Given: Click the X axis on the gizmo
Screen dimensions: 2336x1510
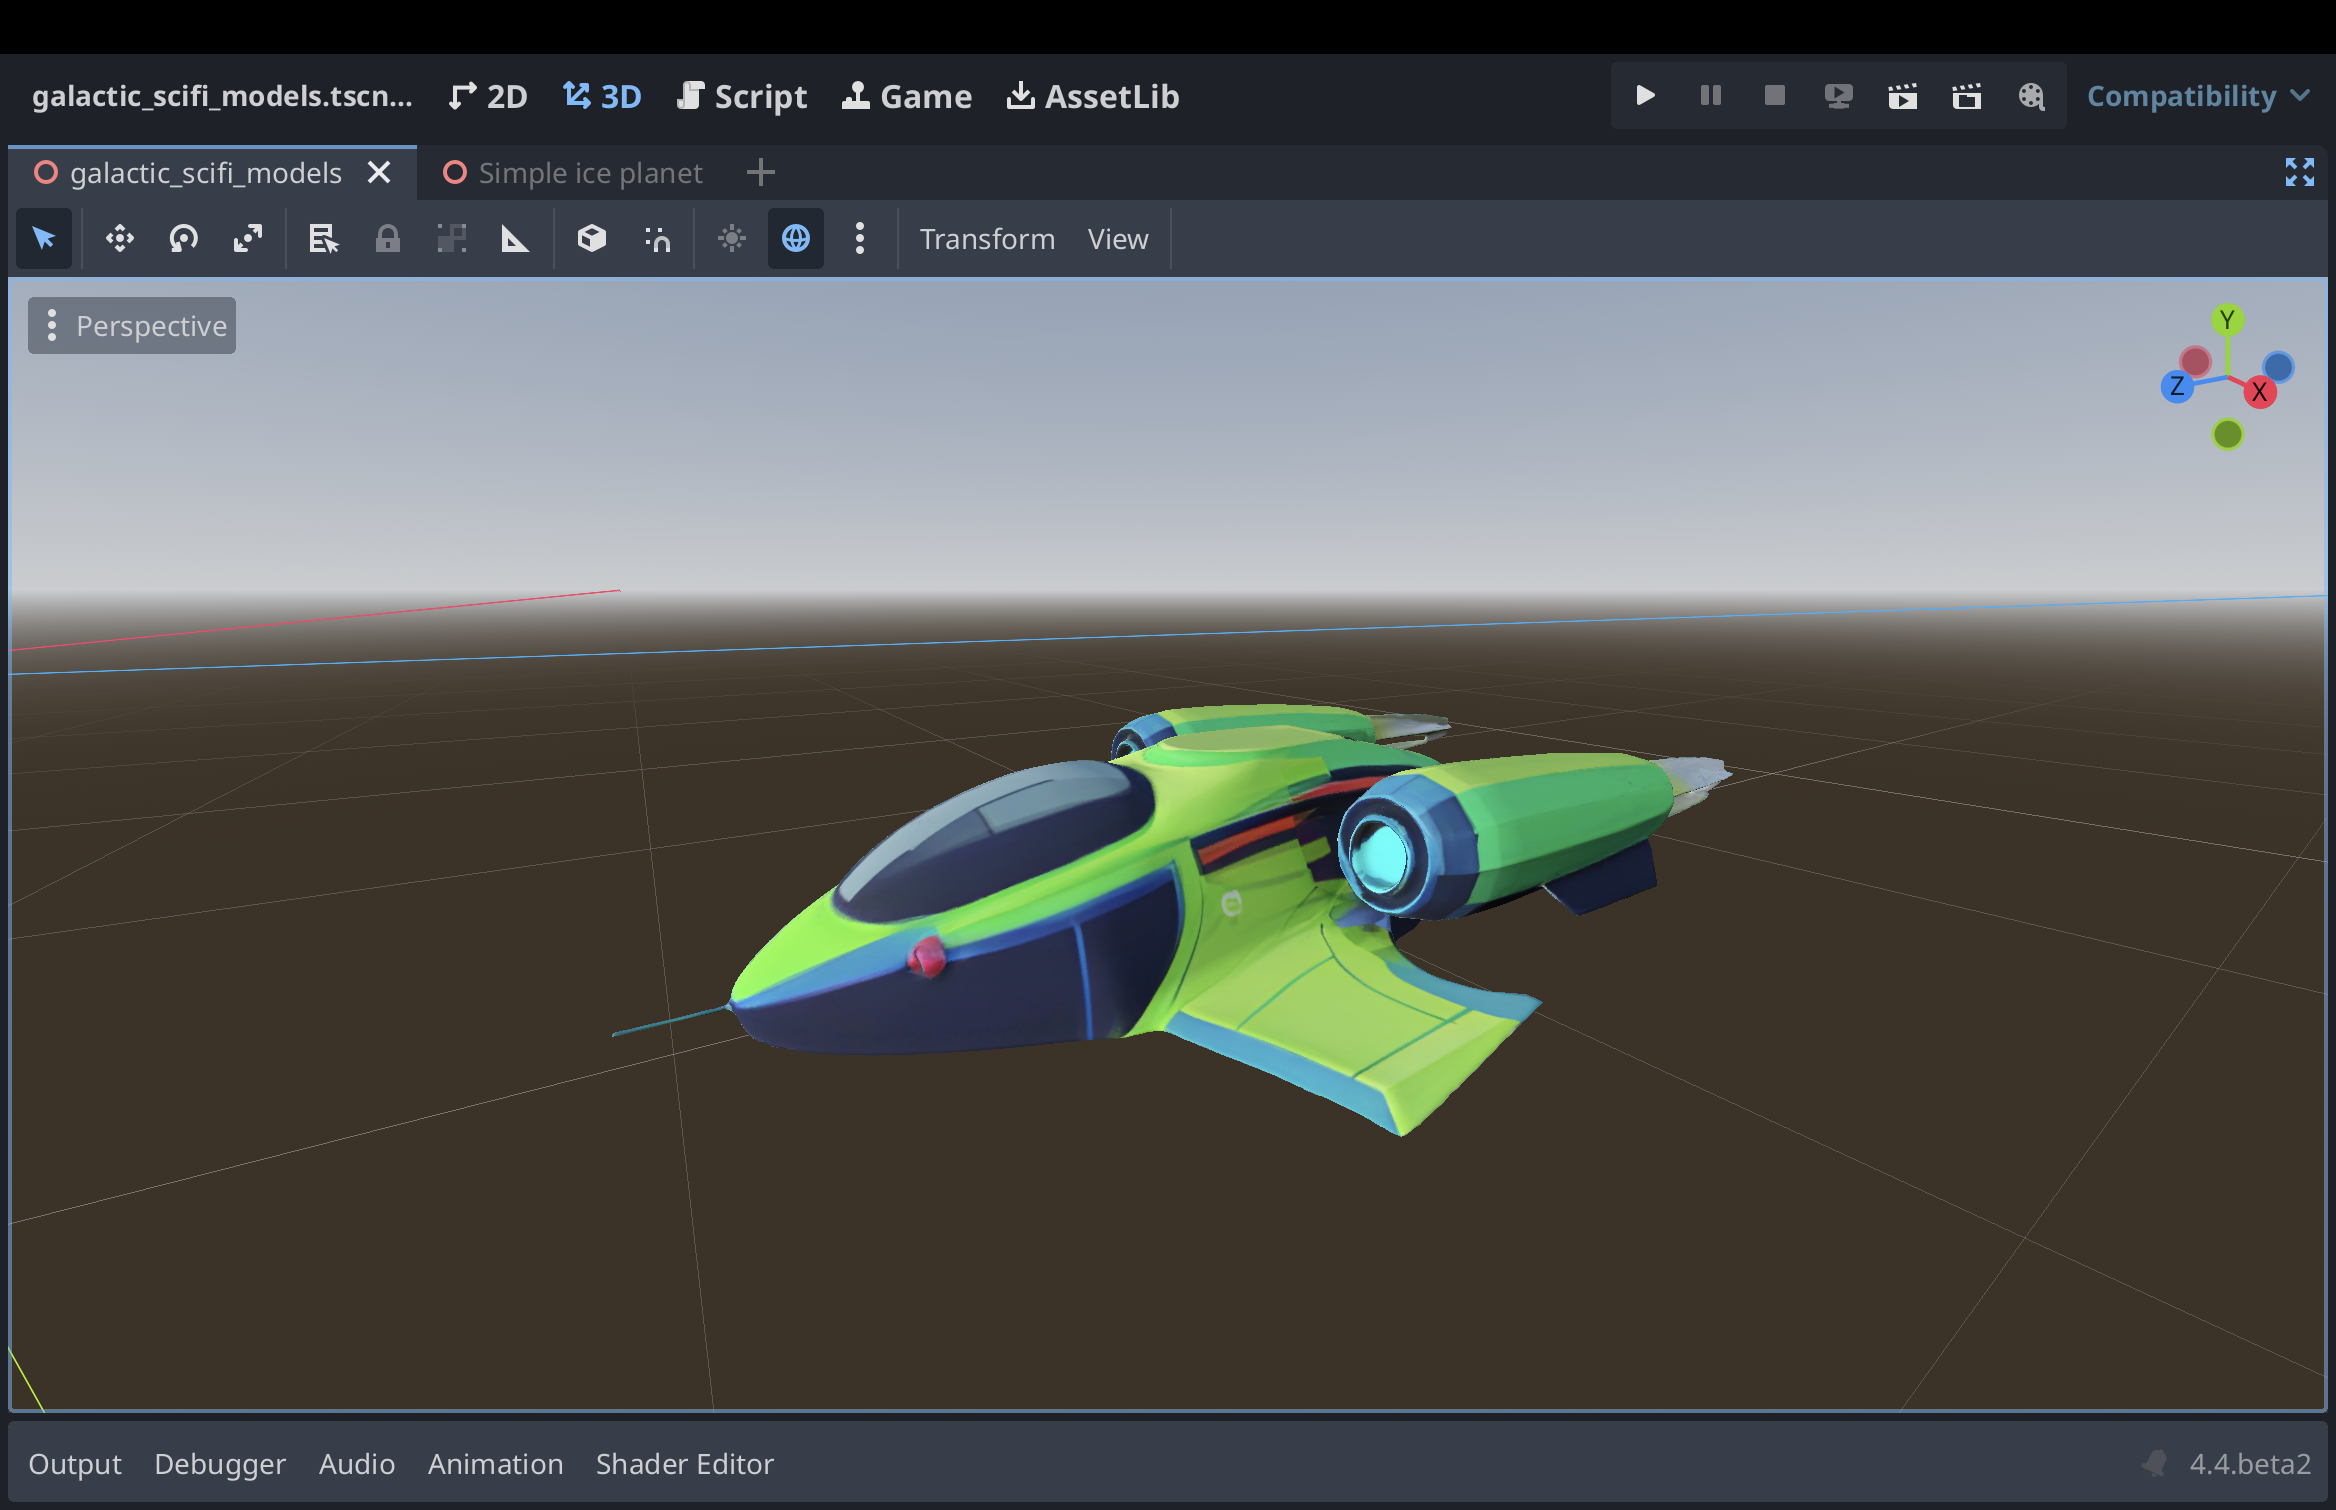Looking at the screenshot, I should (x=2260, y=392).
